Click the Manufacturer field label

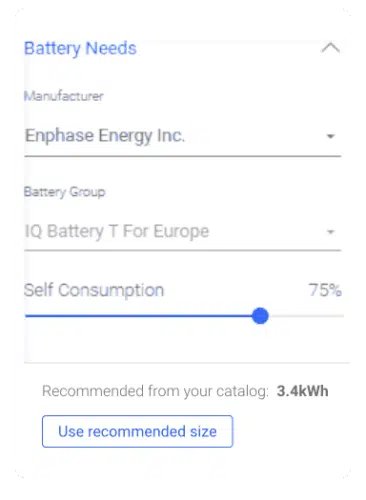[x=64, y=96]
